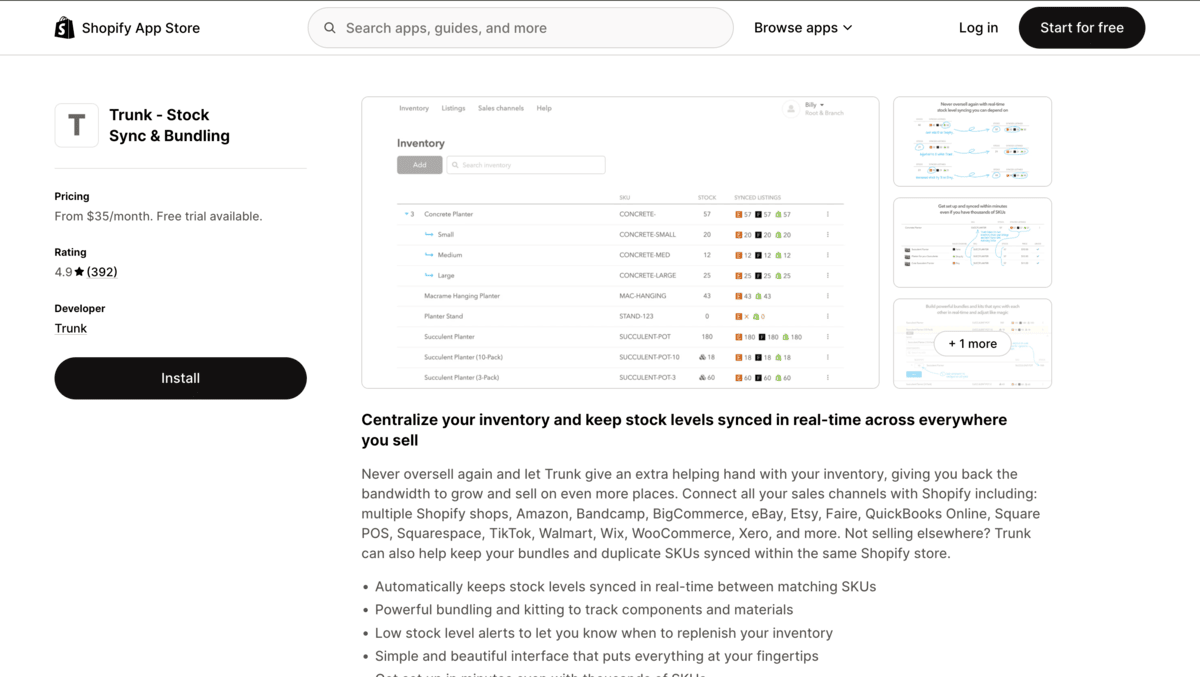Click the 'Low stock level alerts' bullet
Viewport: 1200px width, 677px height.
(x=604, y=633)
